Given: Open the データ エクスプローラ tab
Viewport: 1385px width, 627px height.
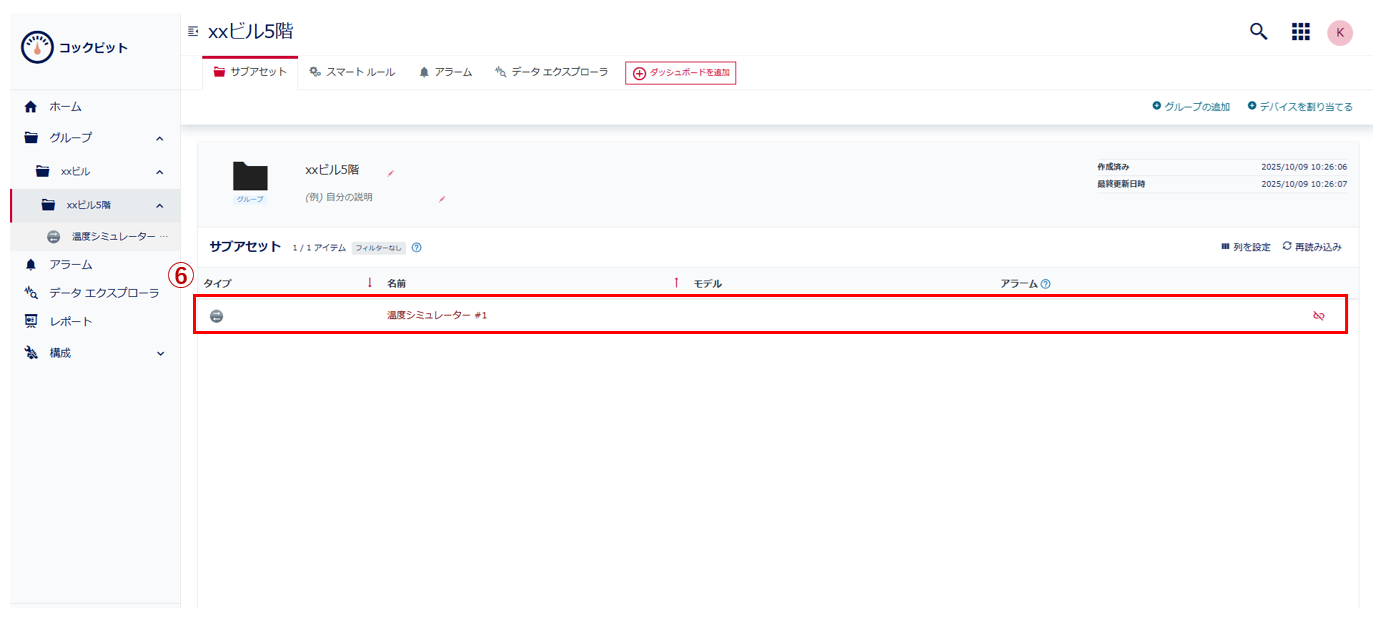Looking at the screenshot, I should (551, 72).
